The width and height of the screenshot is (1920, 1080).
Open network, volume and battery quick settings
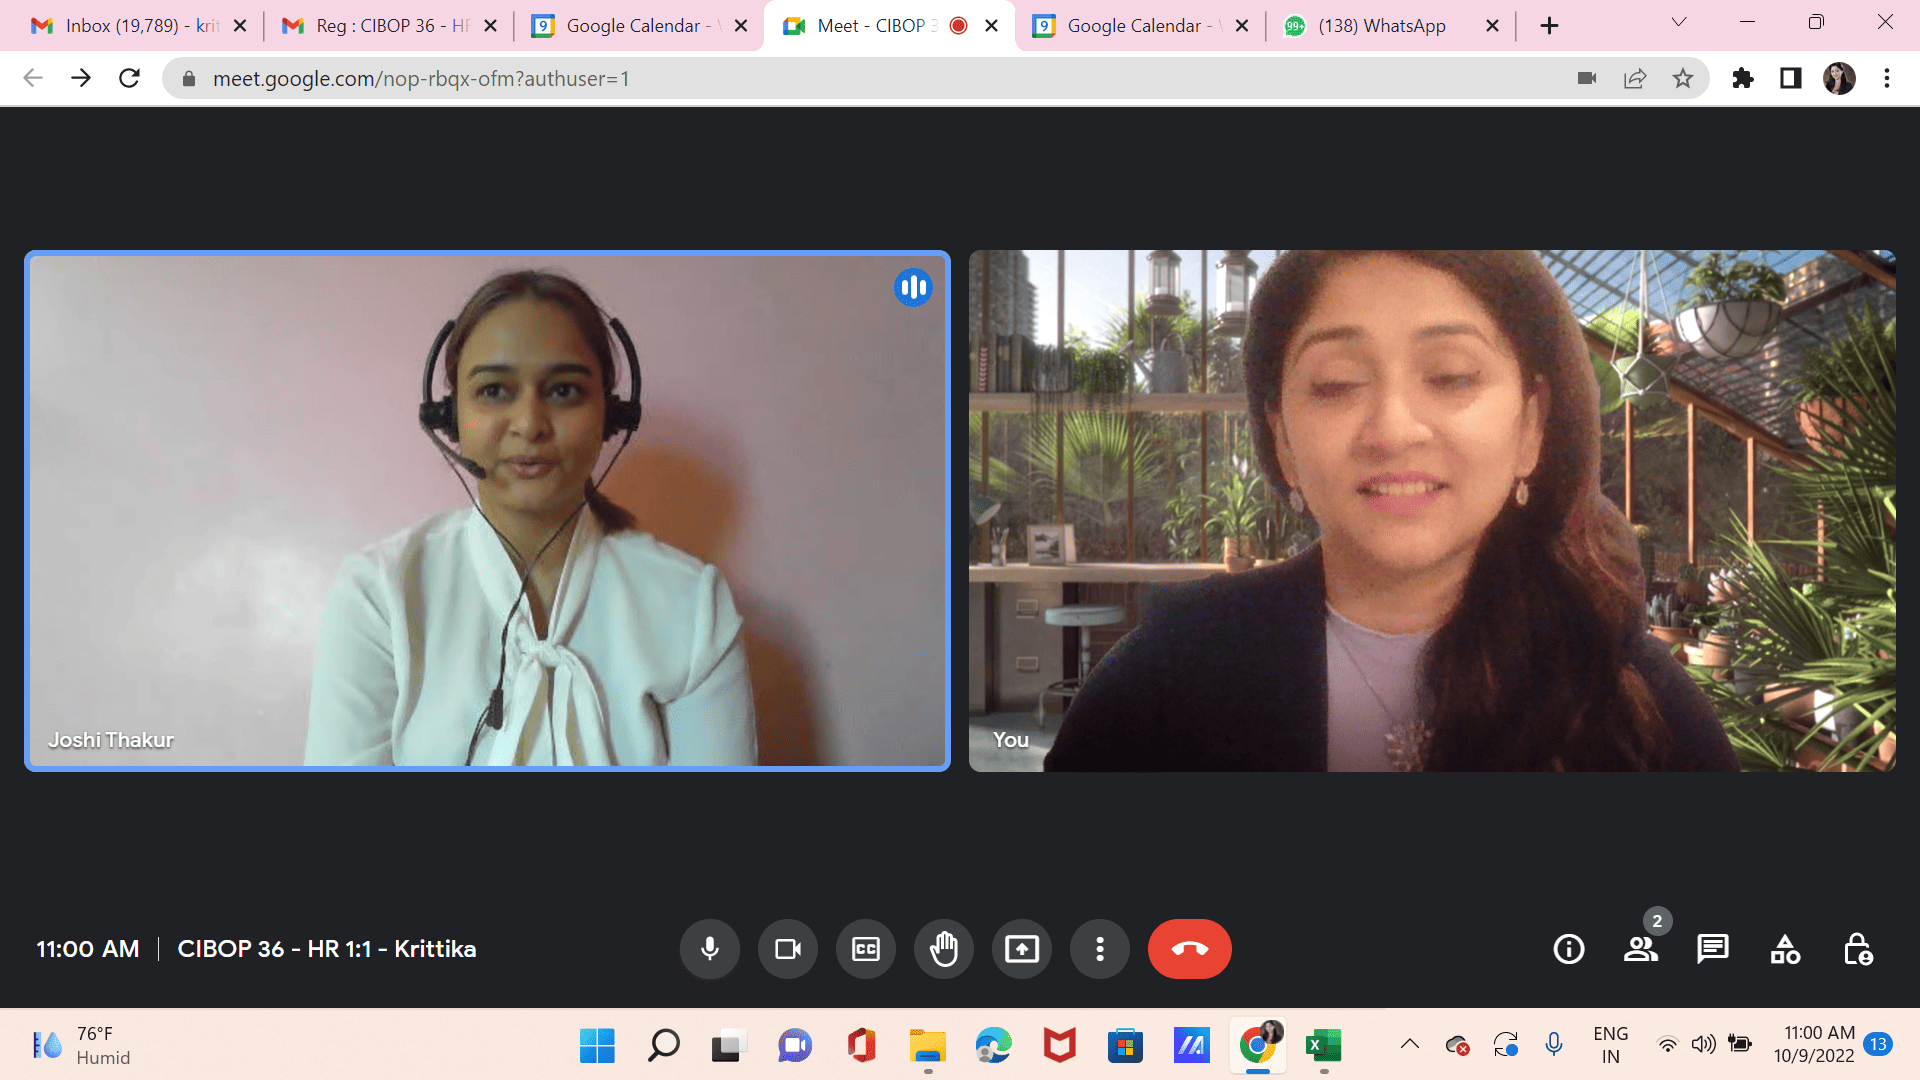tap(1706, 1045)
